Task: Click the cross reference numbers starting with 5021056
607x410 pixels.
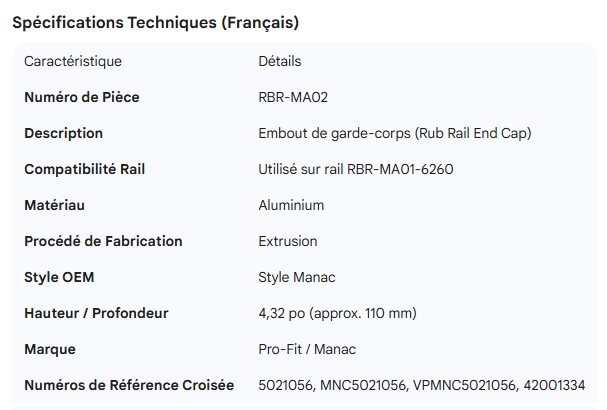Action: click(x=421, y=385)
